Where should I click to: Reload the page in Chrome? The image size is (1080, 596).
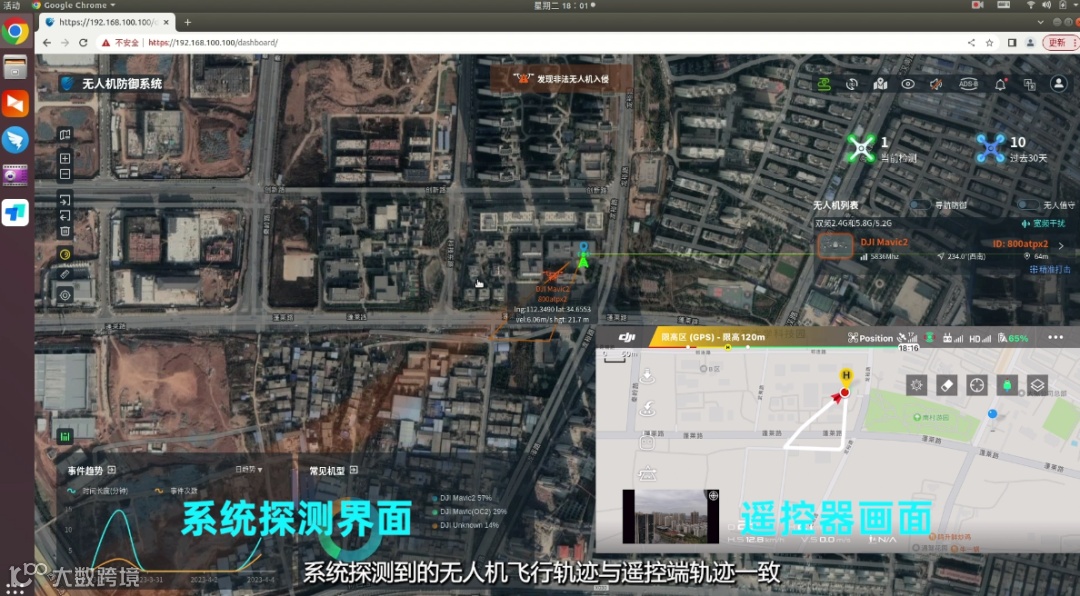pos(83,43)
